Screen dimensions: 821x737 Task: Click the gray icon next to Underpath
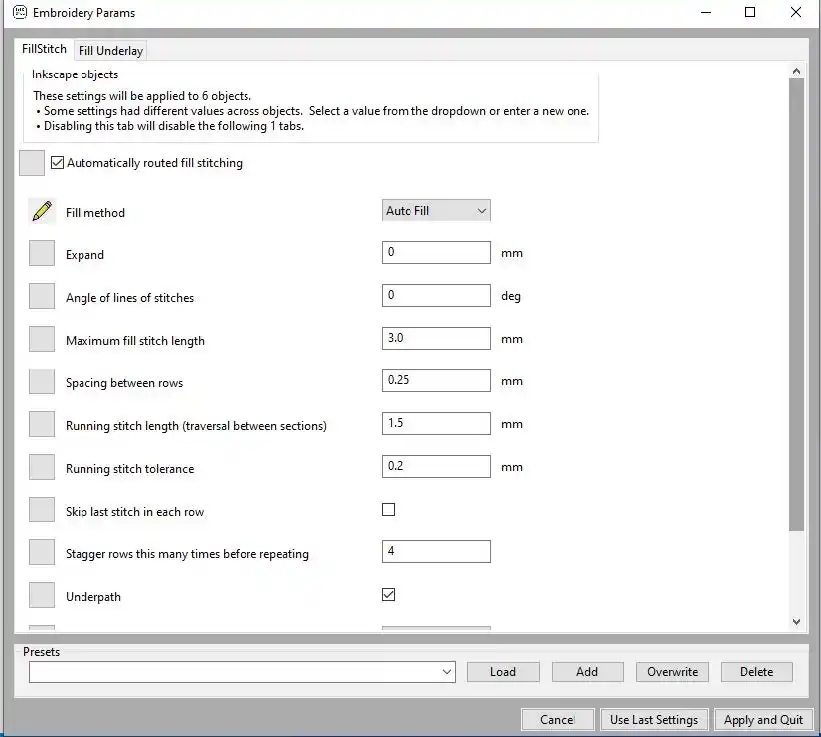click(x=42, y=596)
